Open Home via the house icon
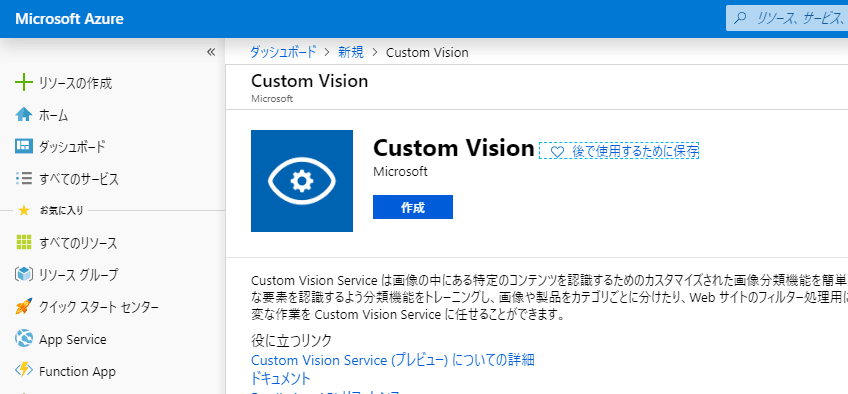Image resolution: width=848 pixels, height=394 pixels. click(x=24, y=115)
